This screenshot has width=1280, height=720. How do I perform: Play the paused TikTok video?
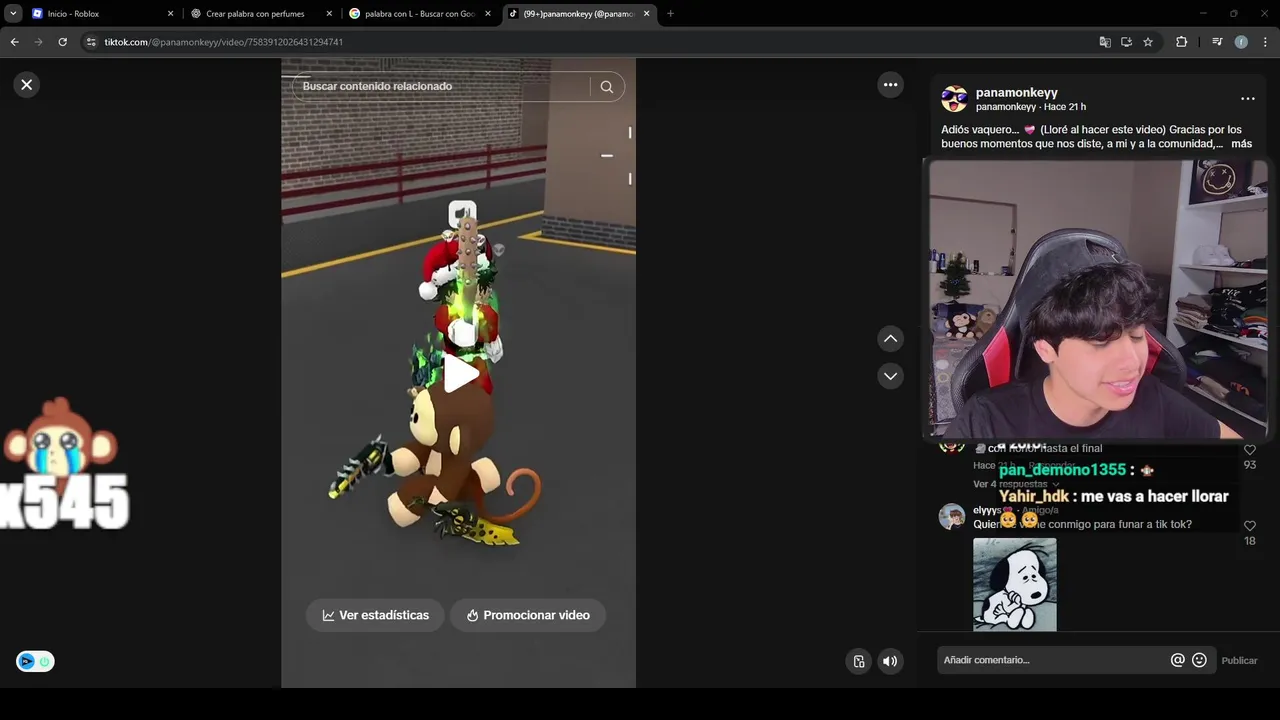[460, 373]
